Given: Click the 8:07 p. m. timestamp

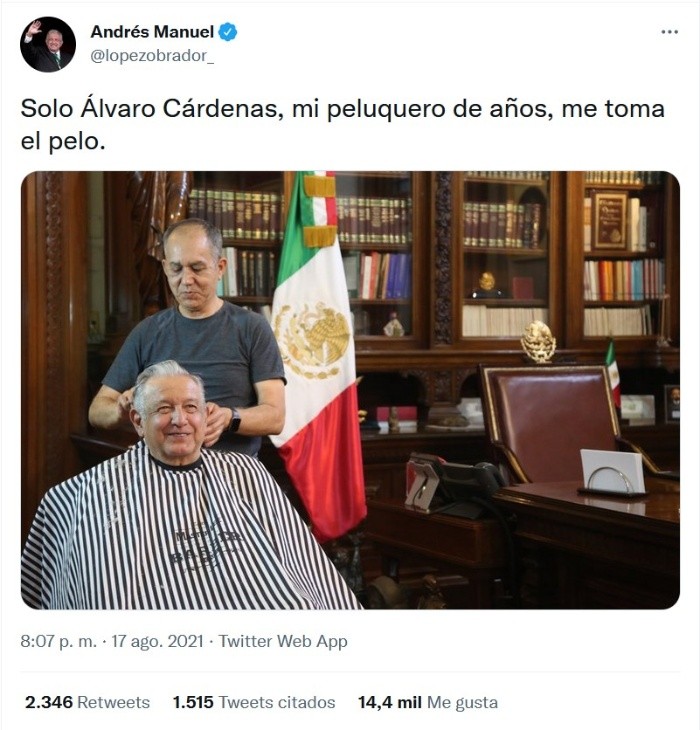Looking at the screenshot, I should (x=59, y=641).
